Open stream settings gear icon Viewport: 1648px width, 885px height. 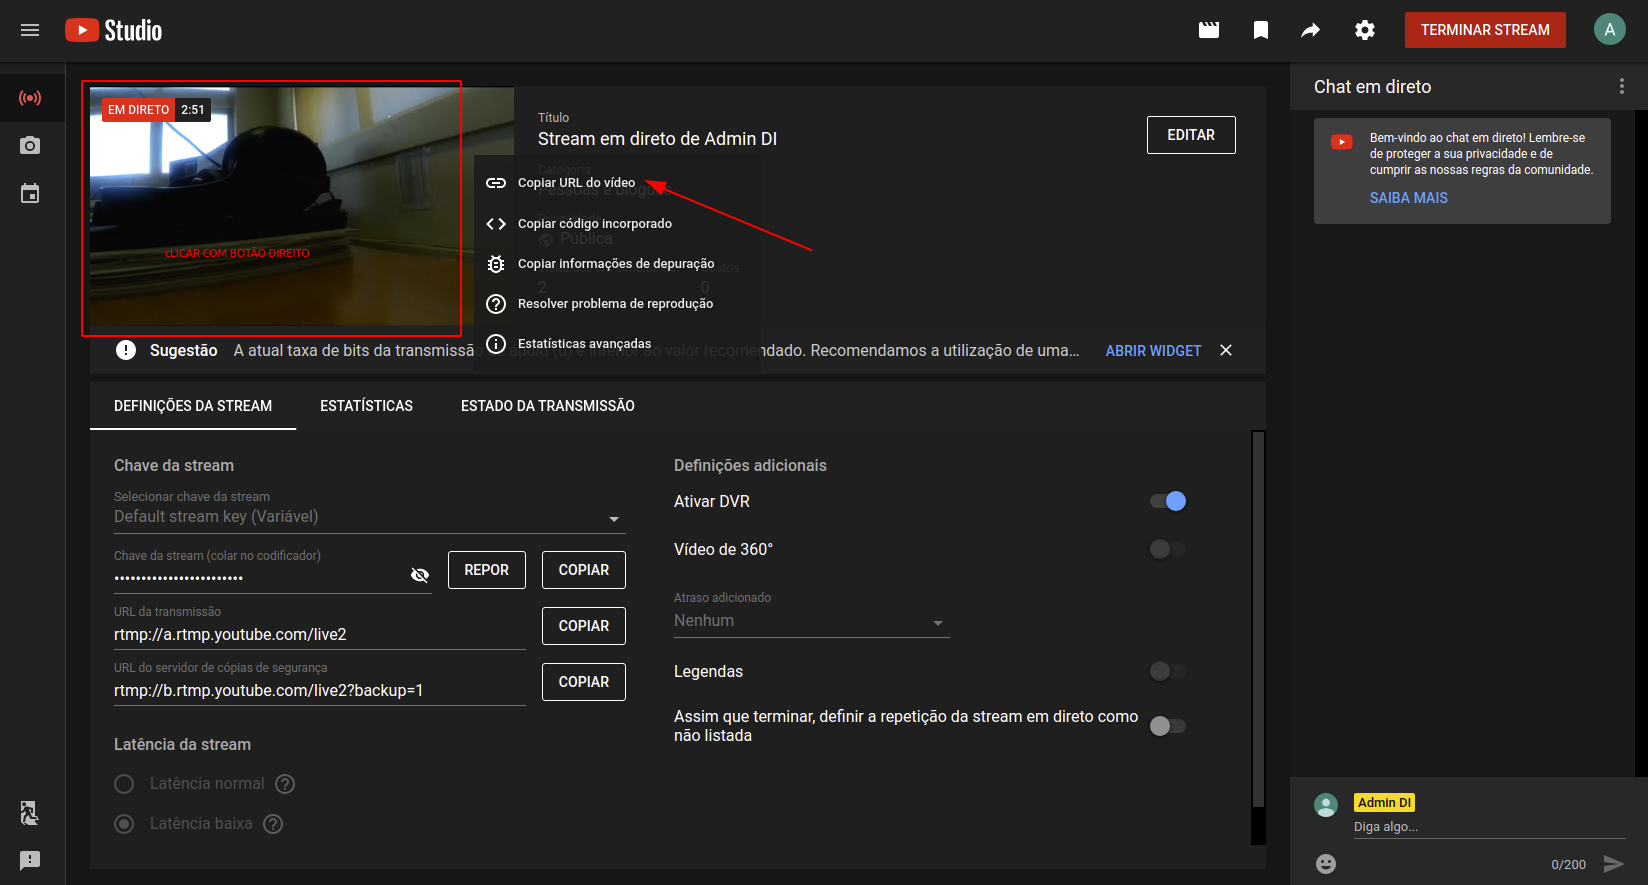click(1365, 30)
